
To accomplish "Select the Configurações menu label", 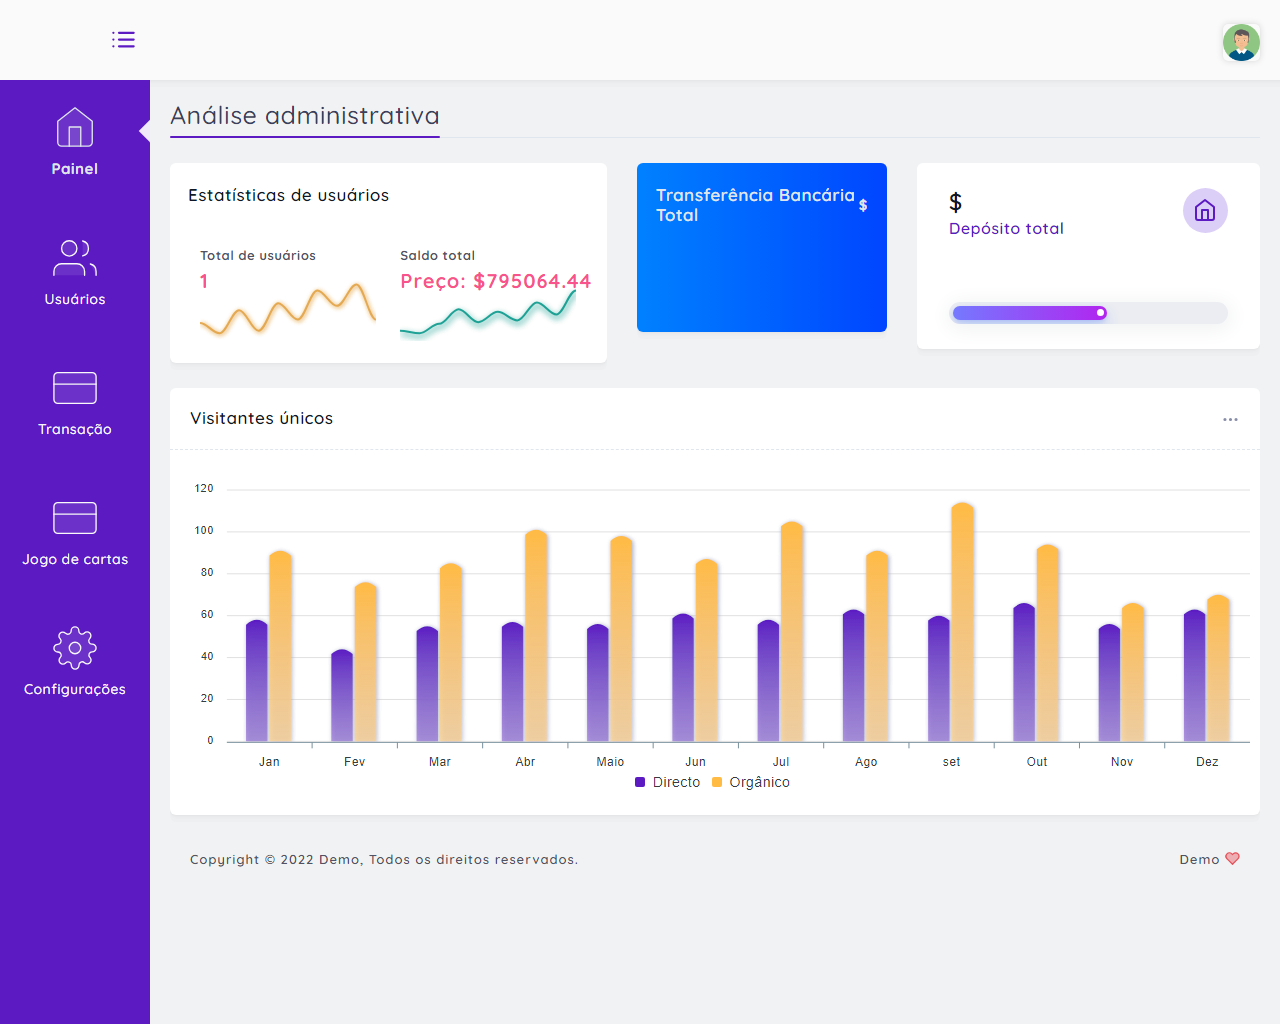I will point(75,689).
